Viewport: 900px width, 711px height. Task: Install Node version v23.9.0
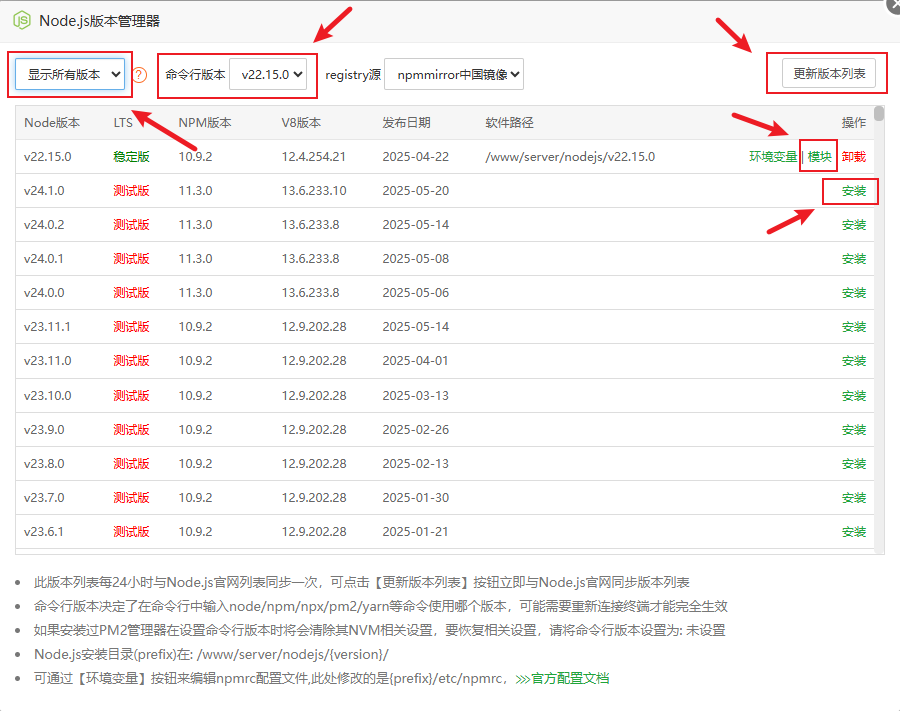tap(854, 430)
